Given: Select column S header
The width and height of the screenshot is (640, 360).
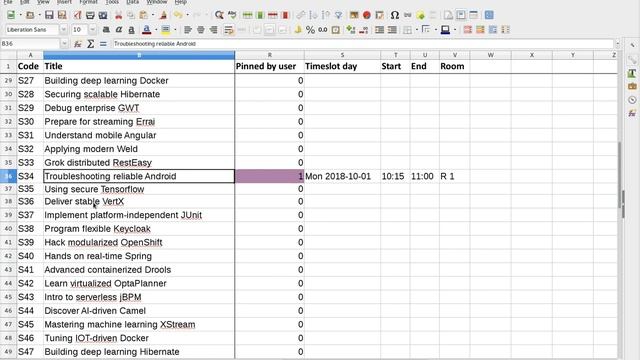Looking at the screenshot, I should point(342,55).
